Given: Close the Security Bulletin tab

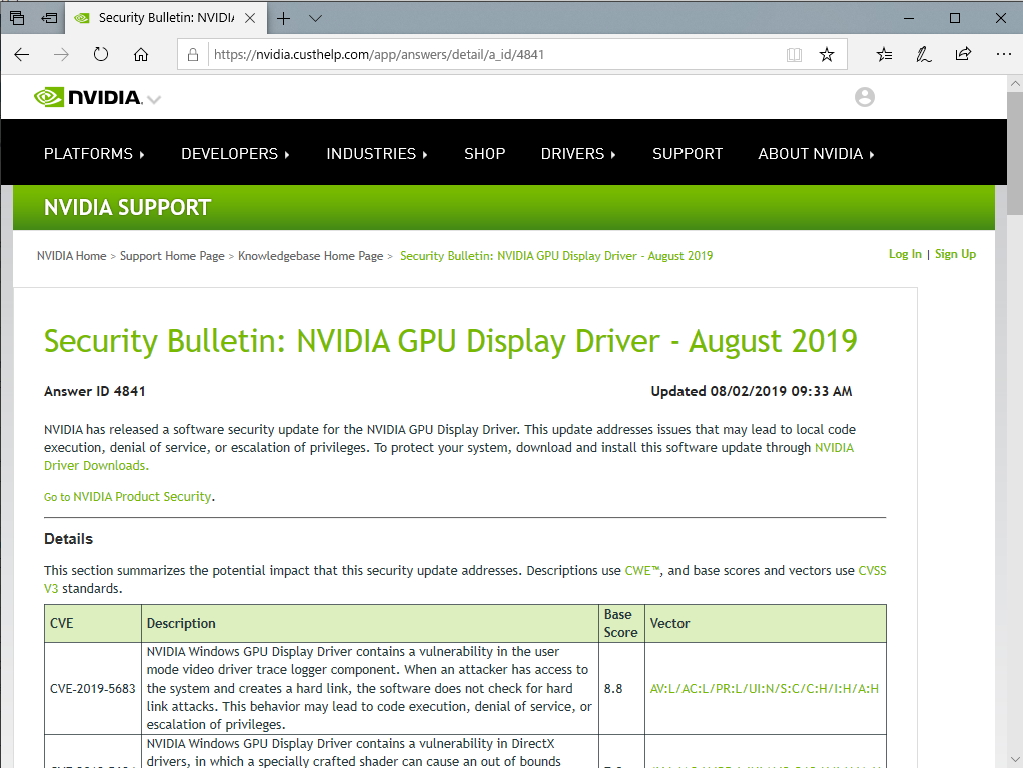Looking at the screenshot, I should coord(250,18).
